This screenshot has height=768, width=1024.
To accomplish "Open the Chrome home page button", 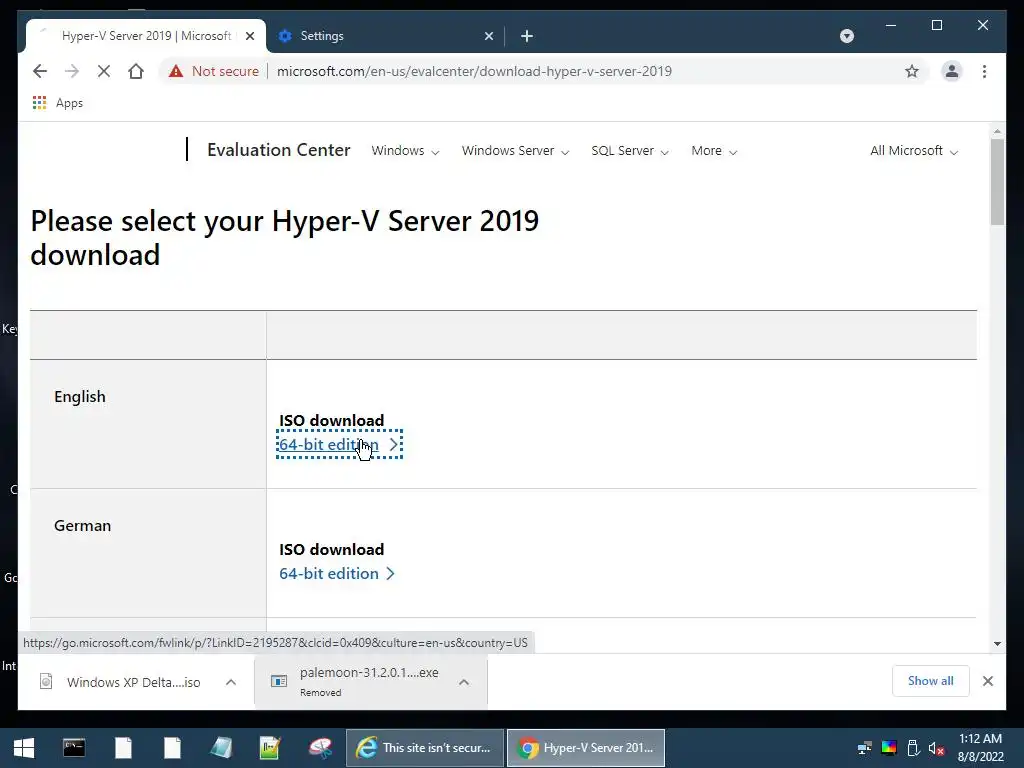I will [136, 71].
